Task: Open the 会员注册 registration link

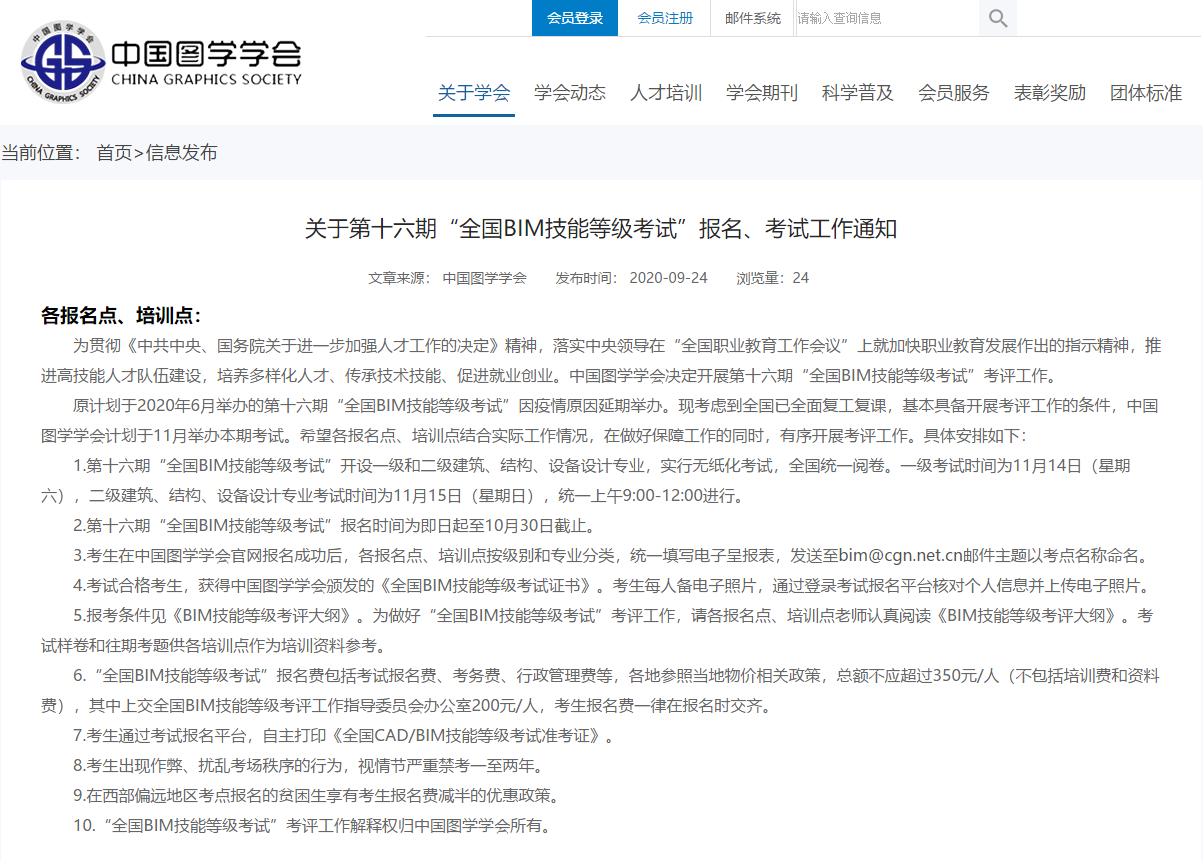Action: (665, 18)
